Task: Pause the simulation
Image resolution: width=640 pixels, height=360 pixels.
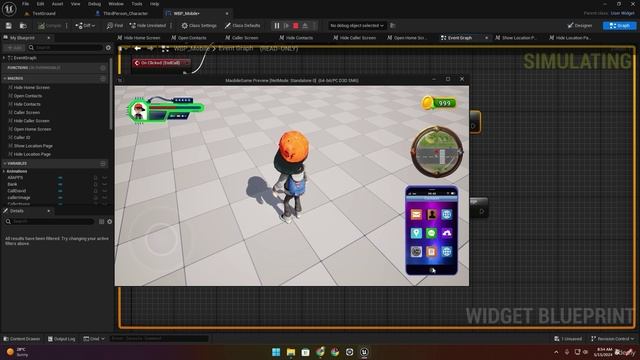Action: [x=277, y=25]
